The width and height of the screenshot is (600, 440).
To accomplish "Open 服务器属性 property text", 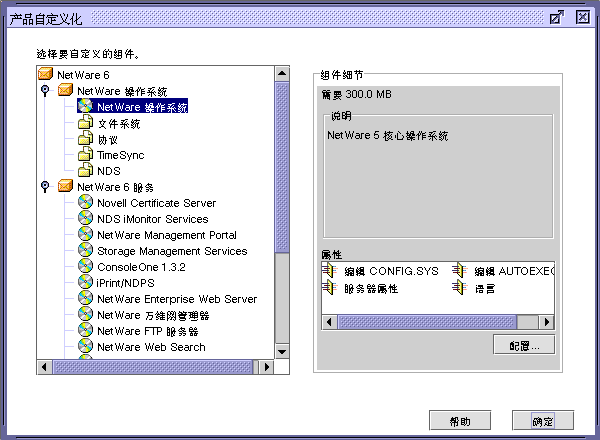I will (x=371, y=288).
